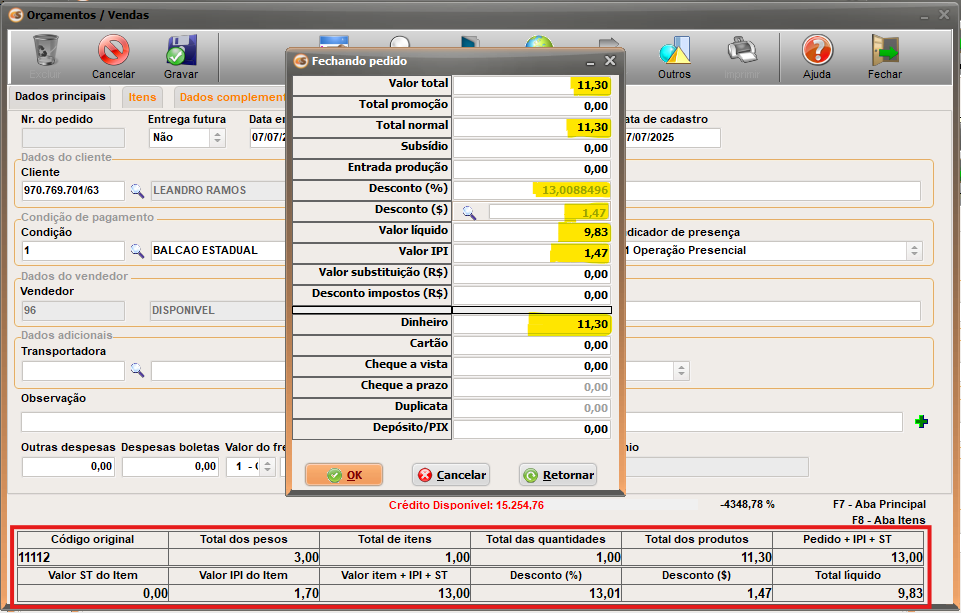Click the green plus next to Observação
961x613 pixels.
[x=921, y=422]
